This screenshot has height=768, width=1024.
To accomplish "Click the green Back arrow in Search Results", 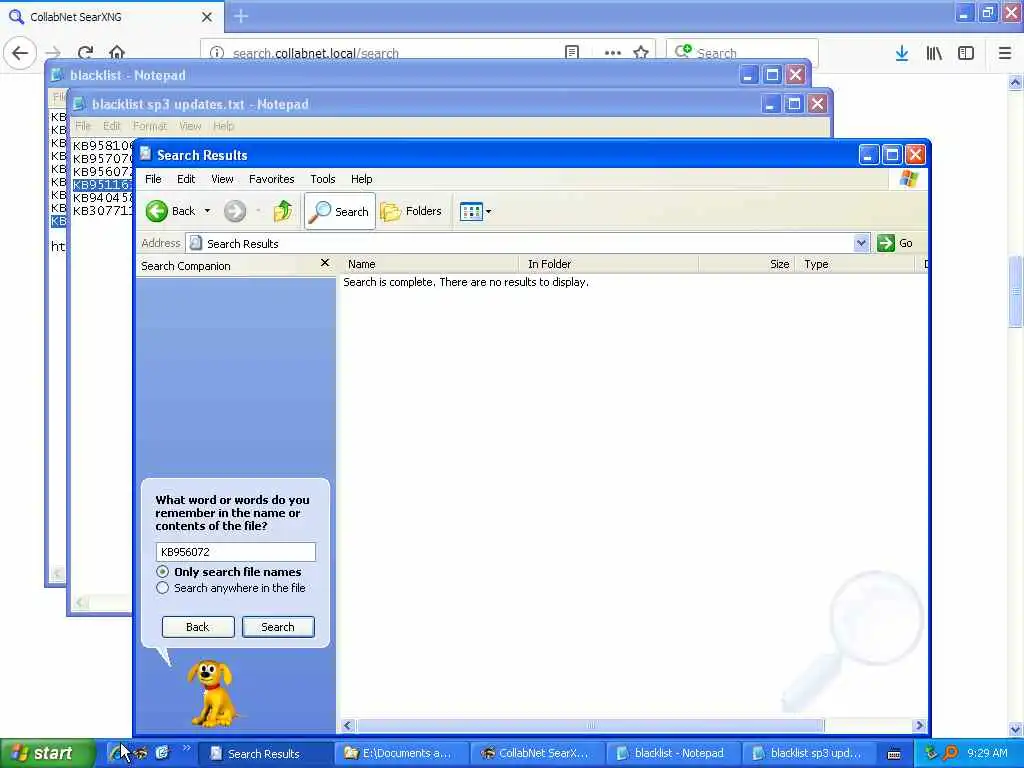I will point(157,211).
